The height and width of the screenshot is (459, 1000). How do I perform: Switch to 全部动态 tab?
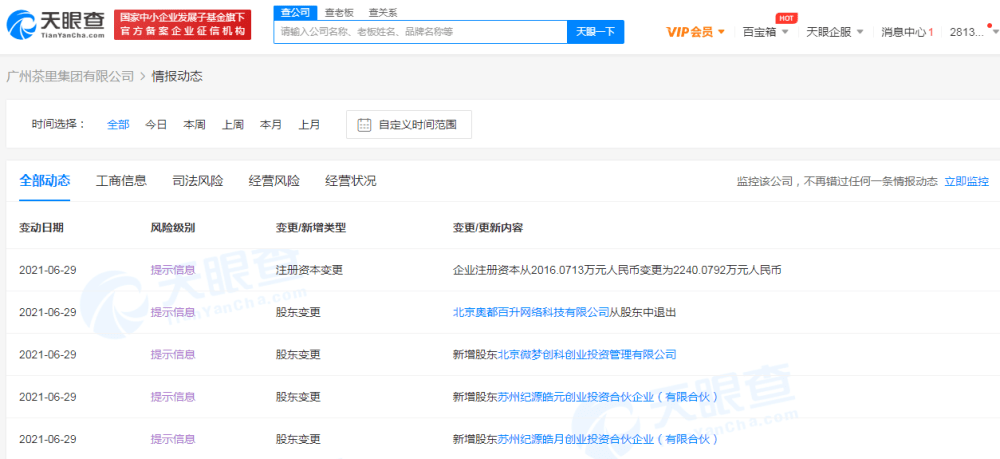(x=45, y=180)
